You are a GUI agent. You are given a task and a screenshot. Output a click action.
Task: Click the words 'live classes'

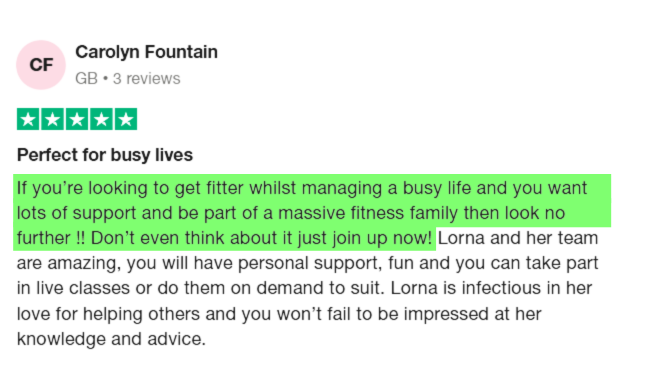[x=83, y=288]
